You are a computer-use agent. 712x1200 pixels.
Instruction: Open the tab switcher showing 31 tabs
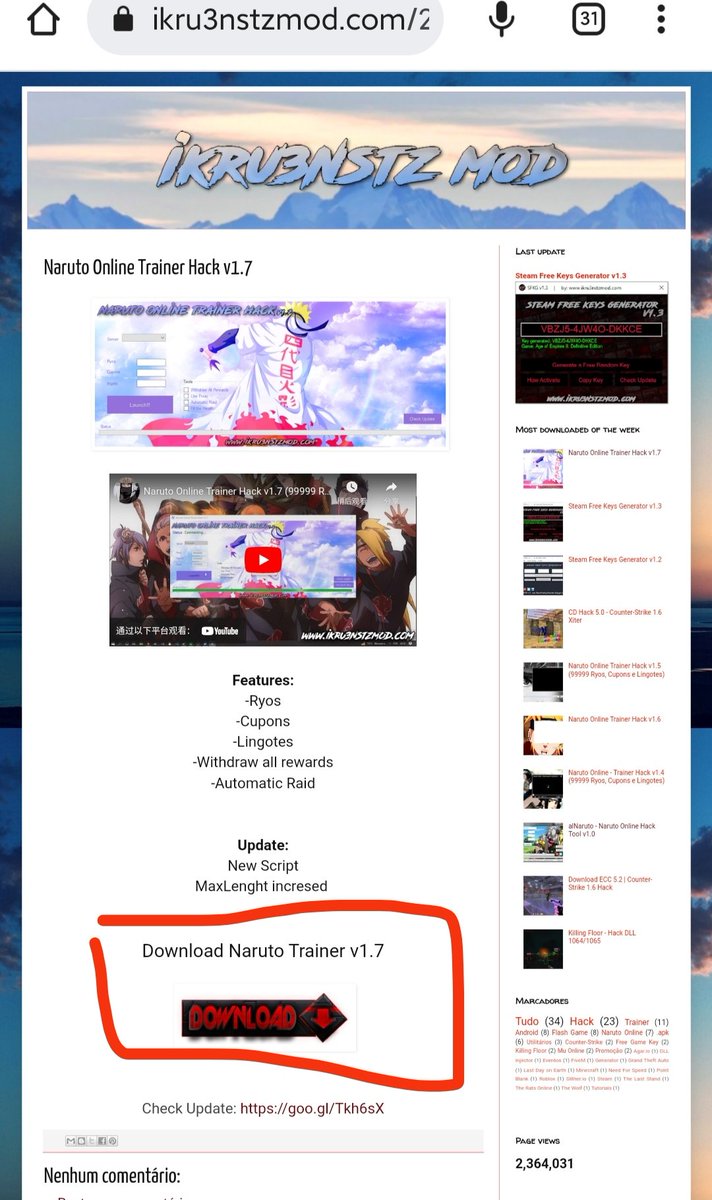coord(588,19)
